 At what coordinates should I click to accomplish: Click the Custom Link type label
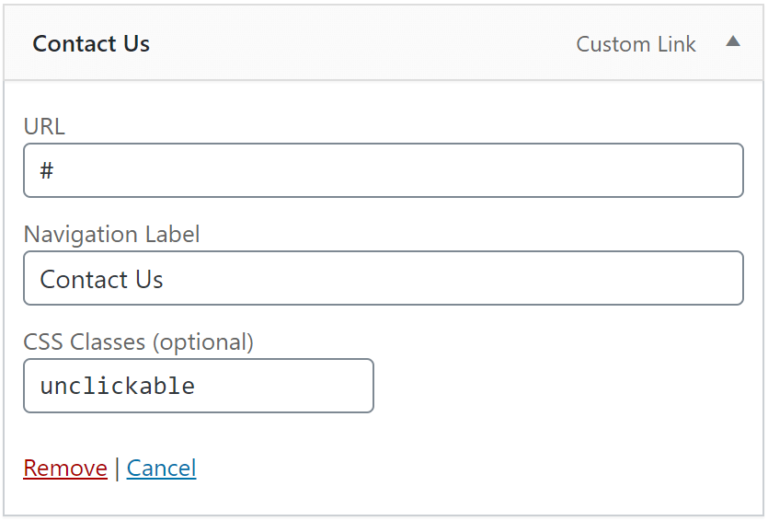coord(636,45)
